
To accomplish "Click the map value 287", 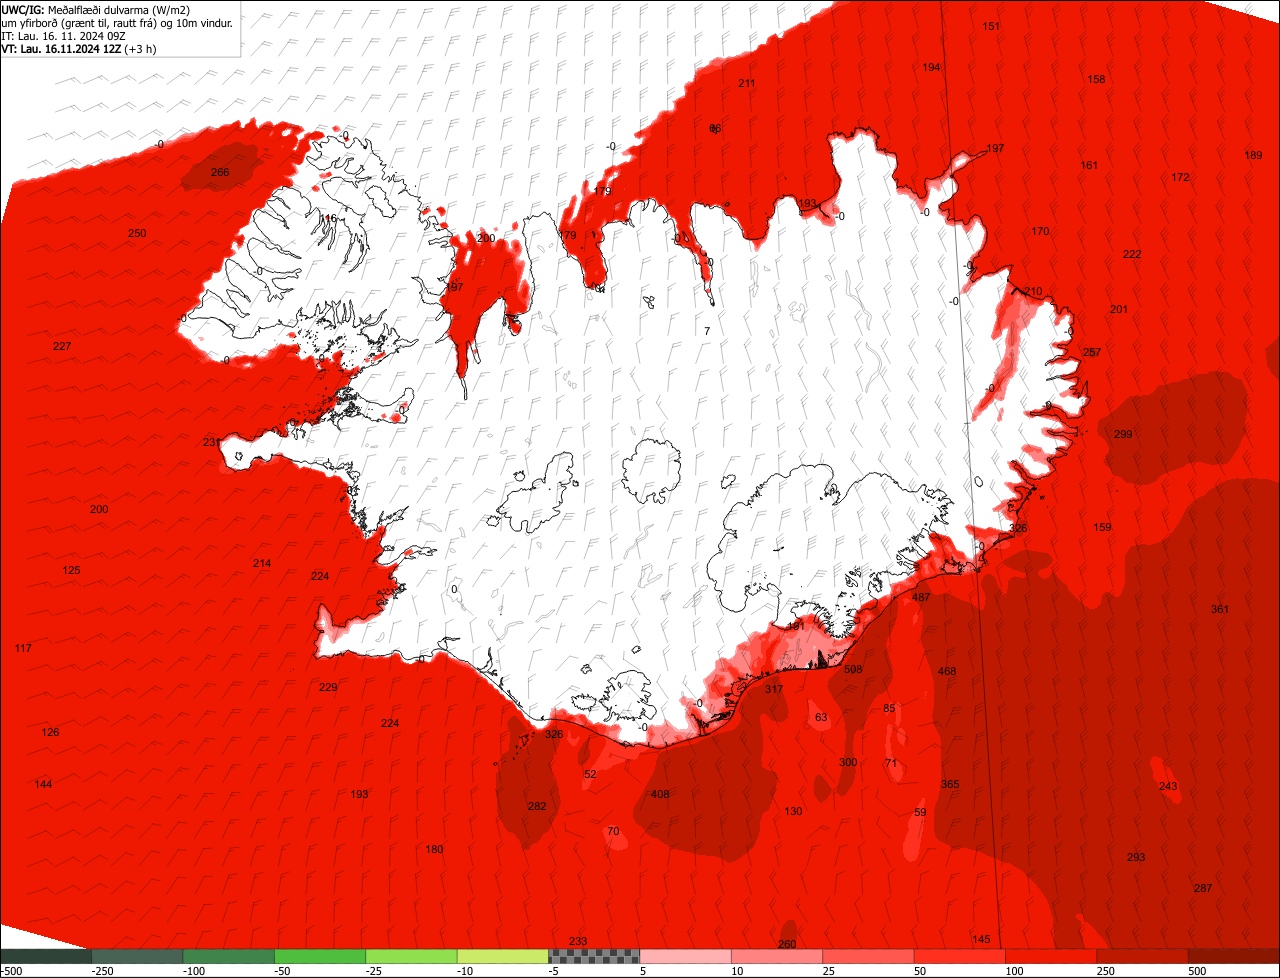I will (1203, 888).
